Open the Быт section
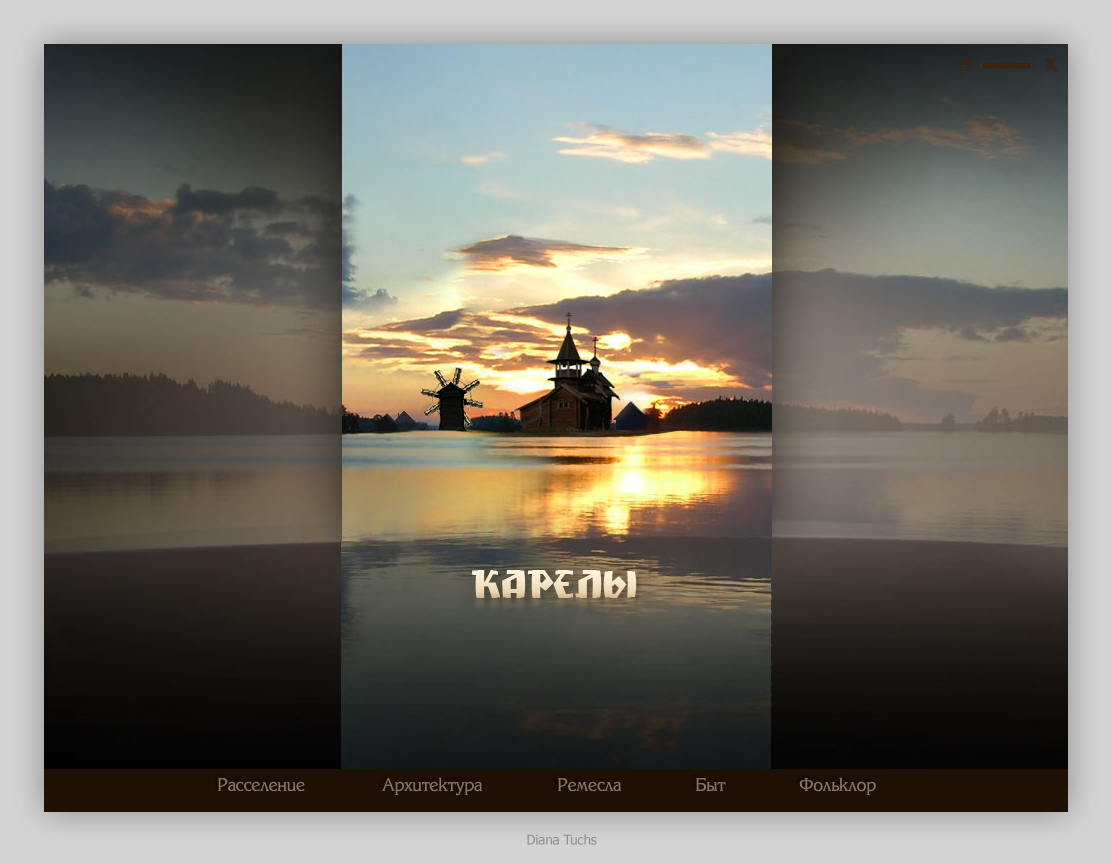 [710, 785]
